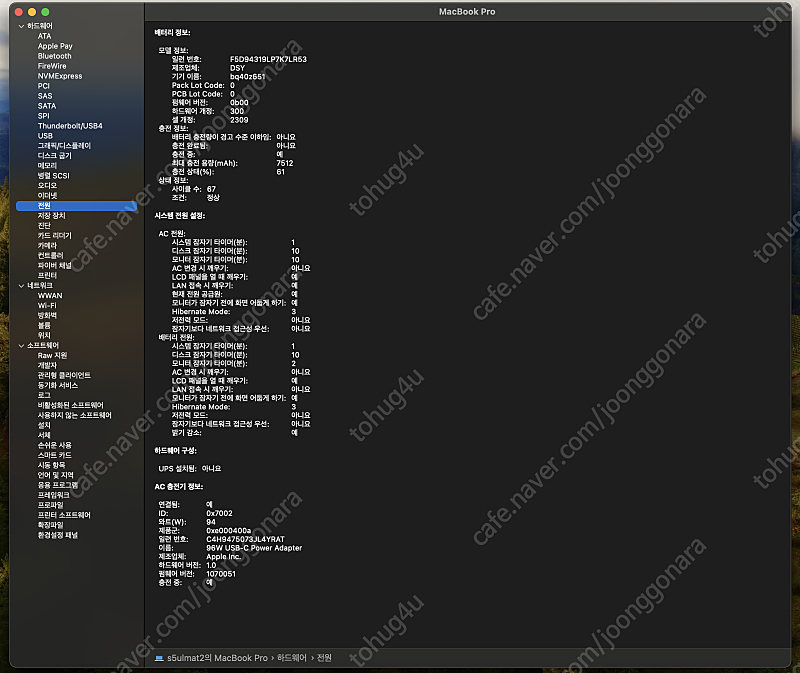Select the highlighted 전원 sidebar item
Image resolution: width=800 pixels, height=673 pixels.
pyautogui.click(x=44, y=205)
